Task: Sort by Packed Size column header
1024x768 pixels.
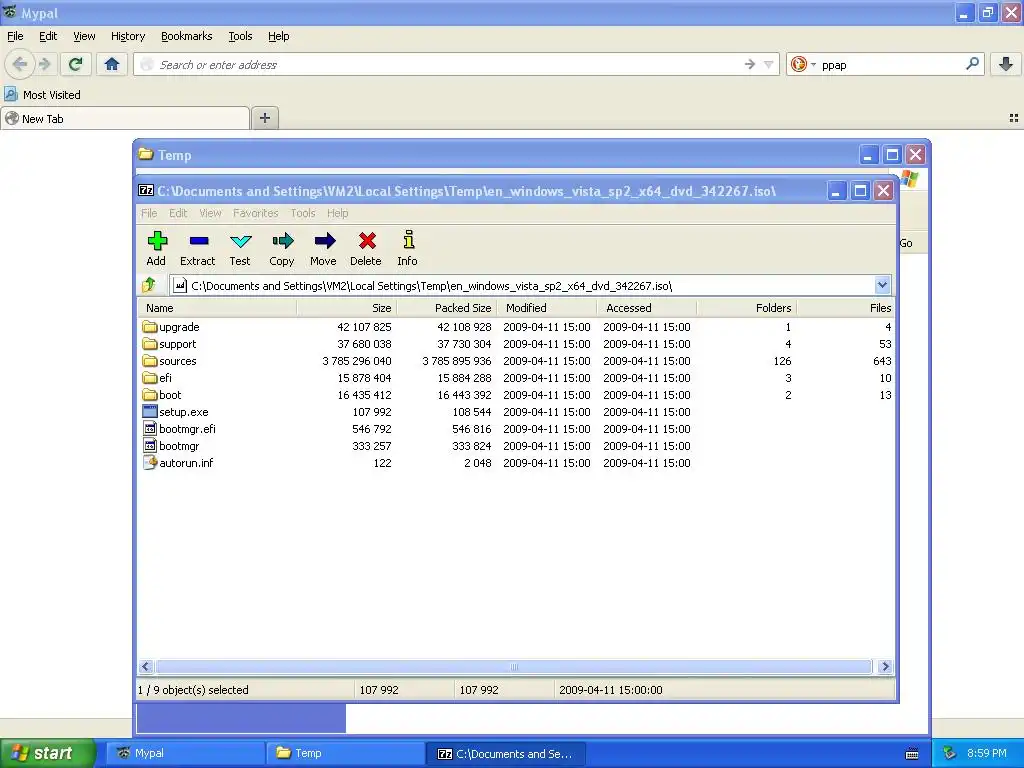Action: (x=447, y=308)
